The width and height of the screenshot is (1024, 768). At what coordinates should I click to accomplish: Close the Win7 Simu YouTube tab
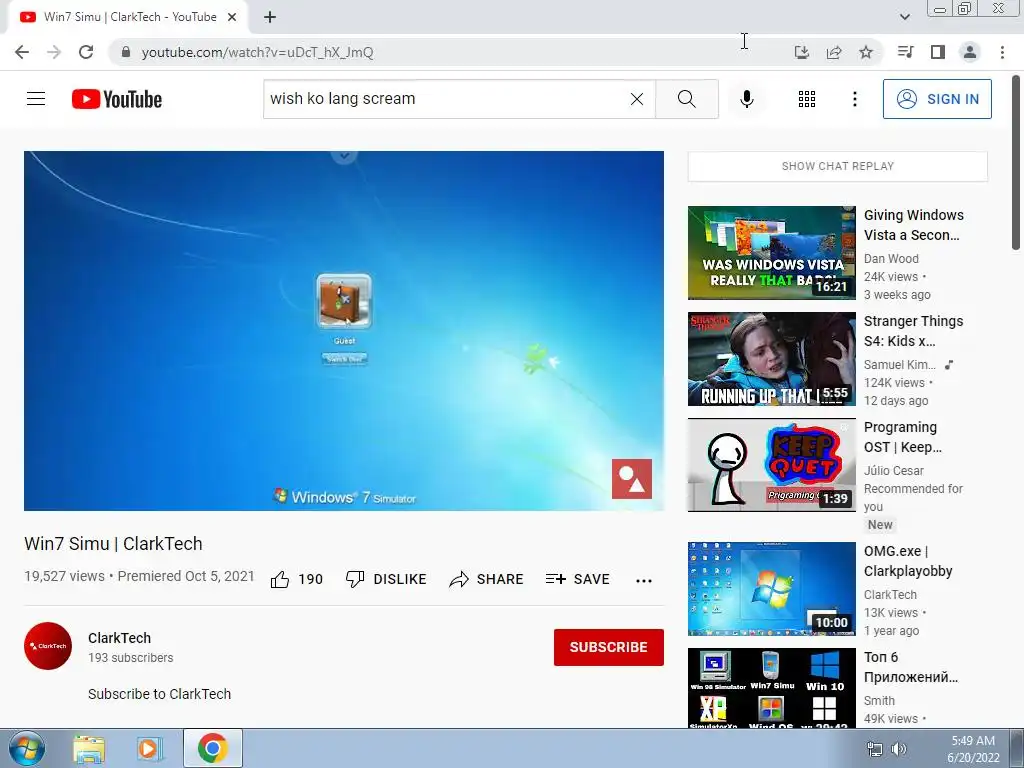(232, 17)
